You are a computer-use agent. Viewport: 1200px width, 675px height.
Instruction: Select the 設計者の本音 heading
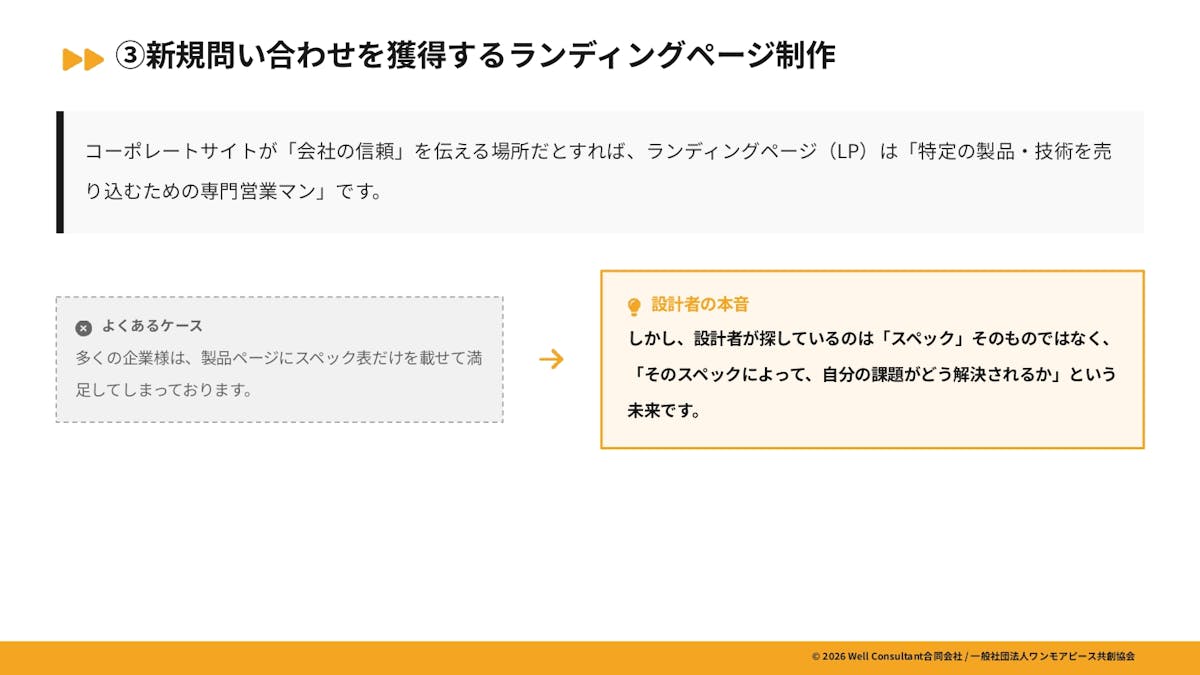(x=700, y=304)
